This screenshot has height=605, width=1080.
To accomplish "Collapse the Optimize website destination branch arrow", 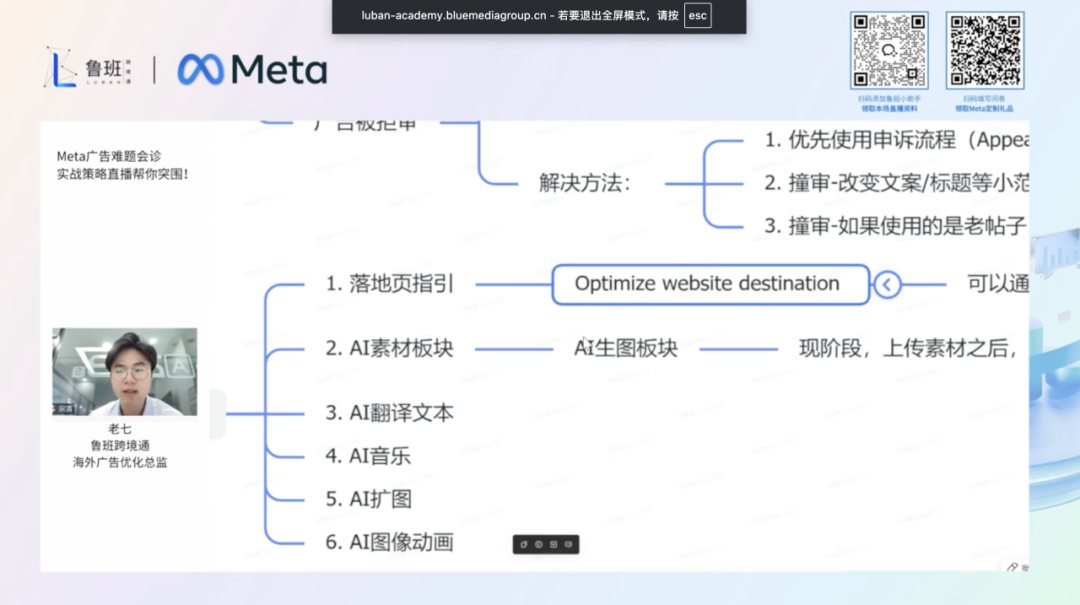I will [887, 285].
